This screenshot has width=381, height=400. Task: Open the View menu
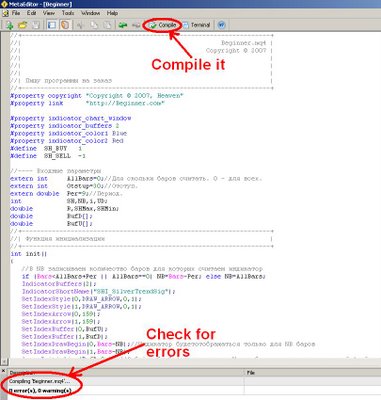49,13
